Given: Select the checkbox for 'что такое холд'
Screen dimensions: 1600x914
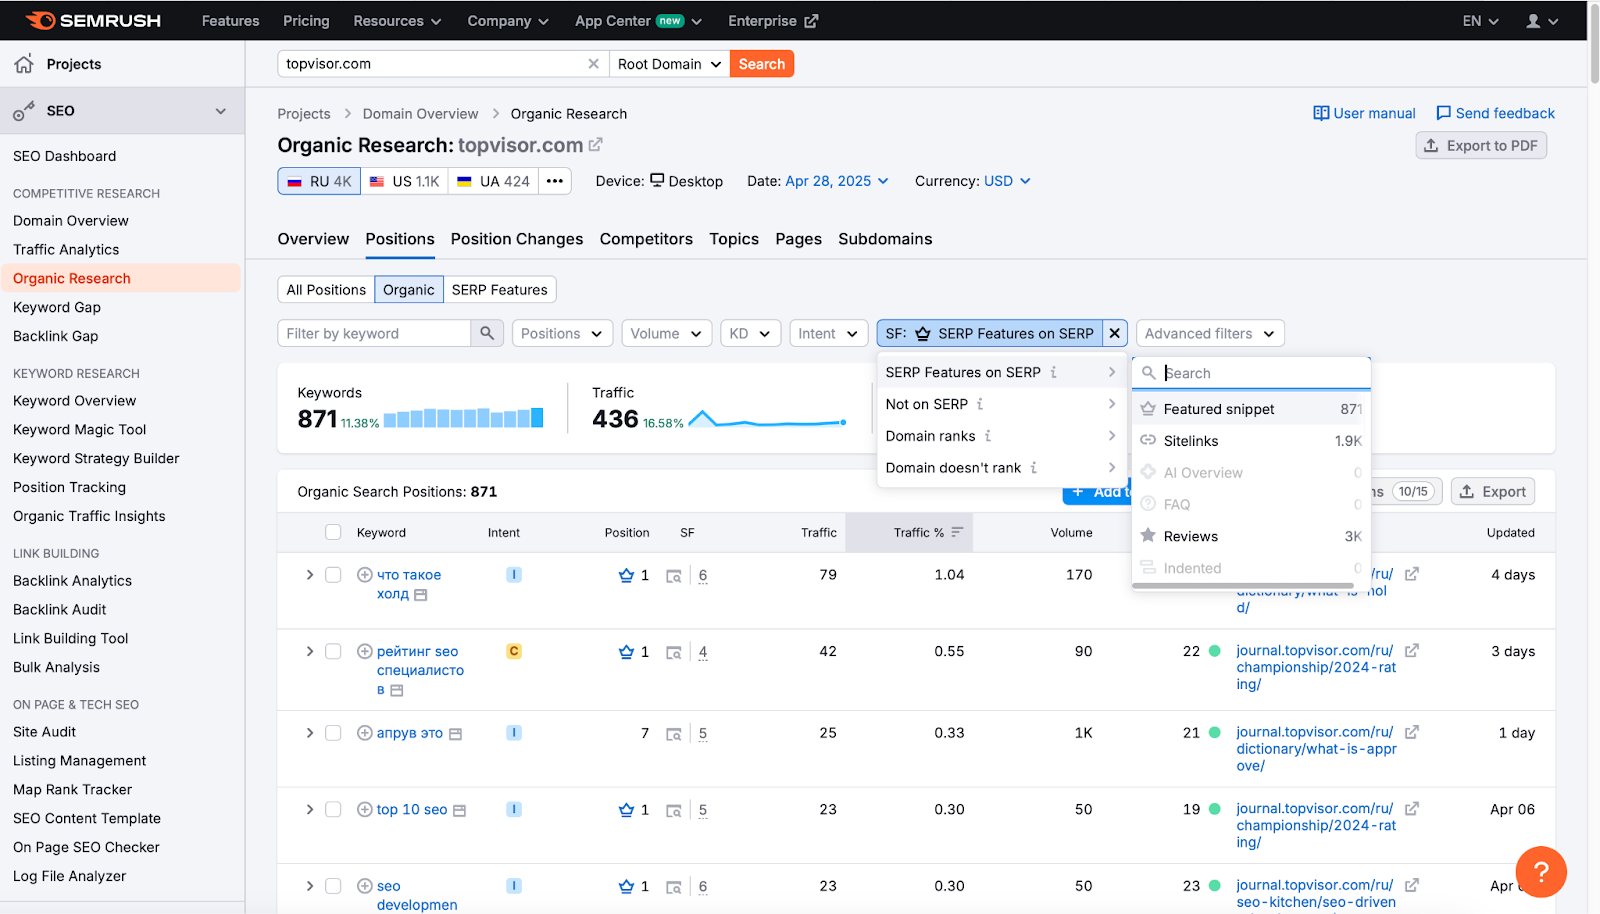Looking at the screenshot, I should pyautogui.click(x=333, y=575).
